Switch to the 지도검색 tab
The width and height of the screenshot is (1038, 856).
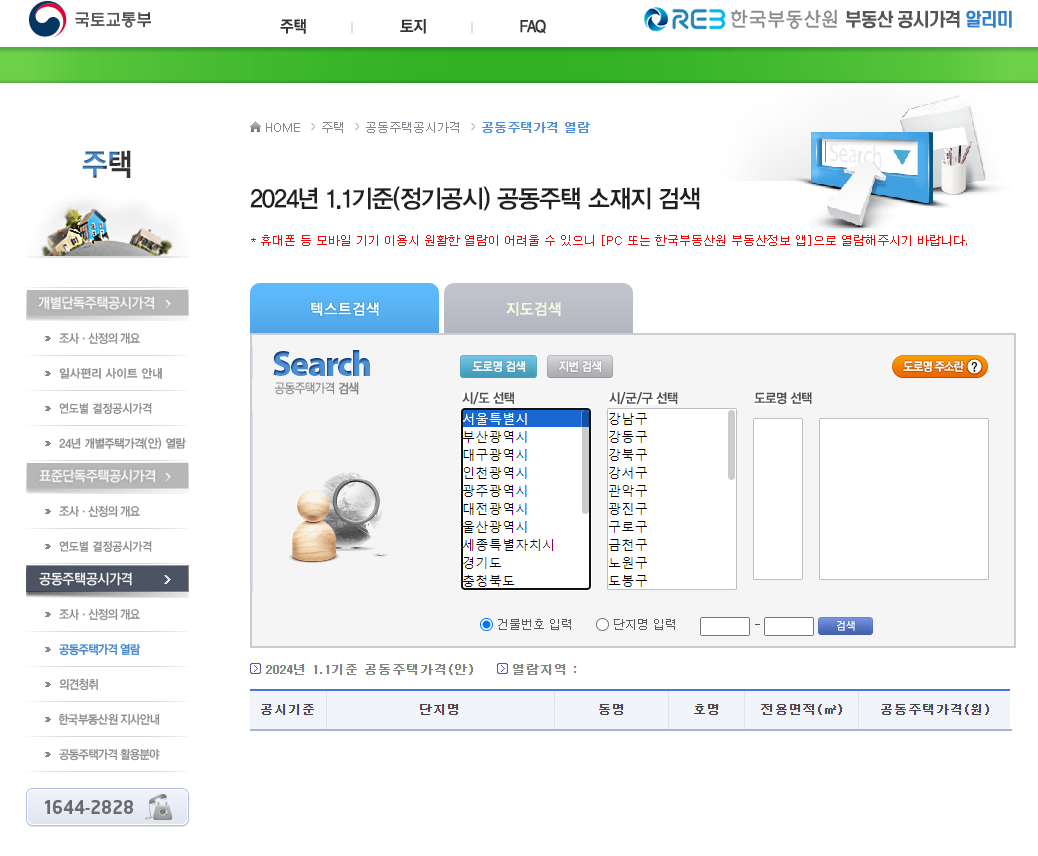click(x=535, y=309)
